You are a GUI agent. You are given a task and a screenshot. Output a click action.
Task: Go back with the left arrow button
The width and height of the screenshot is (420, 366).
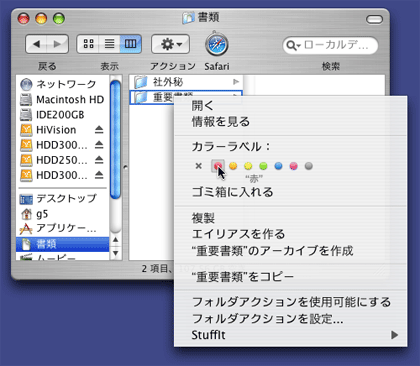click(x=36, y=44)
